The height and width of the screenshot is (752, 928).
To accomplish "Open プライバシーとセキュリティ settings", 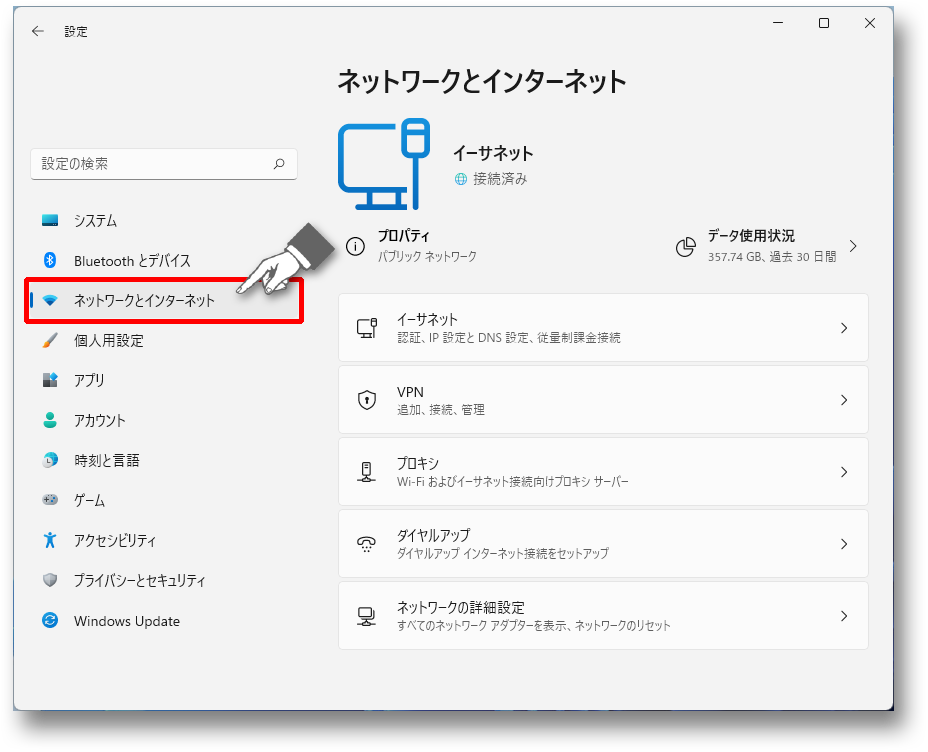I will 164,580.
